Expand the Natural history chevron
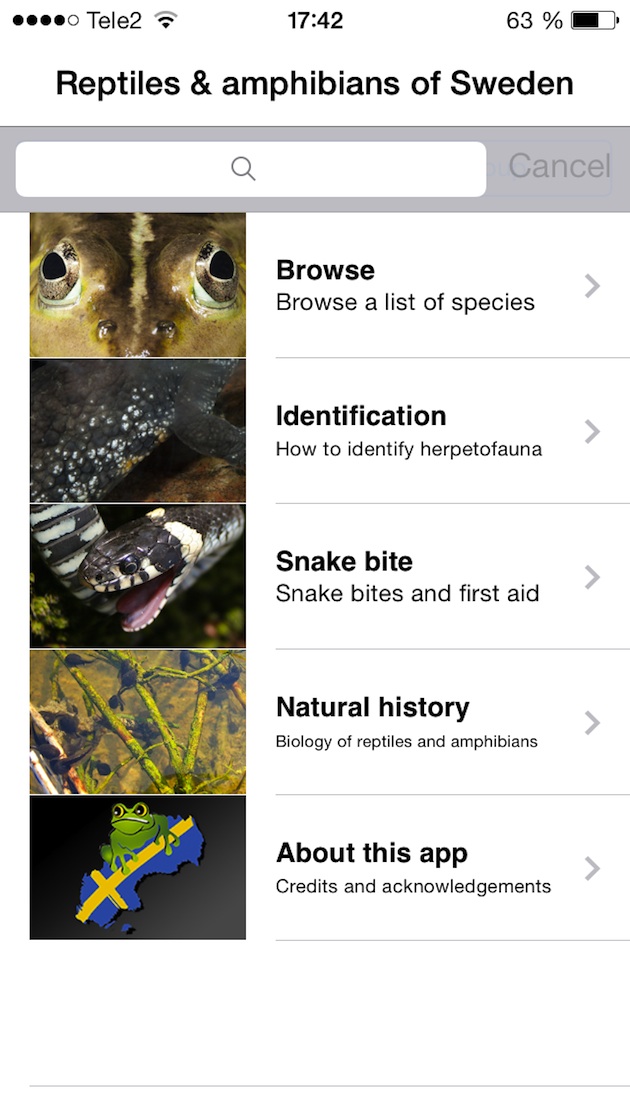 (x=592, y=722)
